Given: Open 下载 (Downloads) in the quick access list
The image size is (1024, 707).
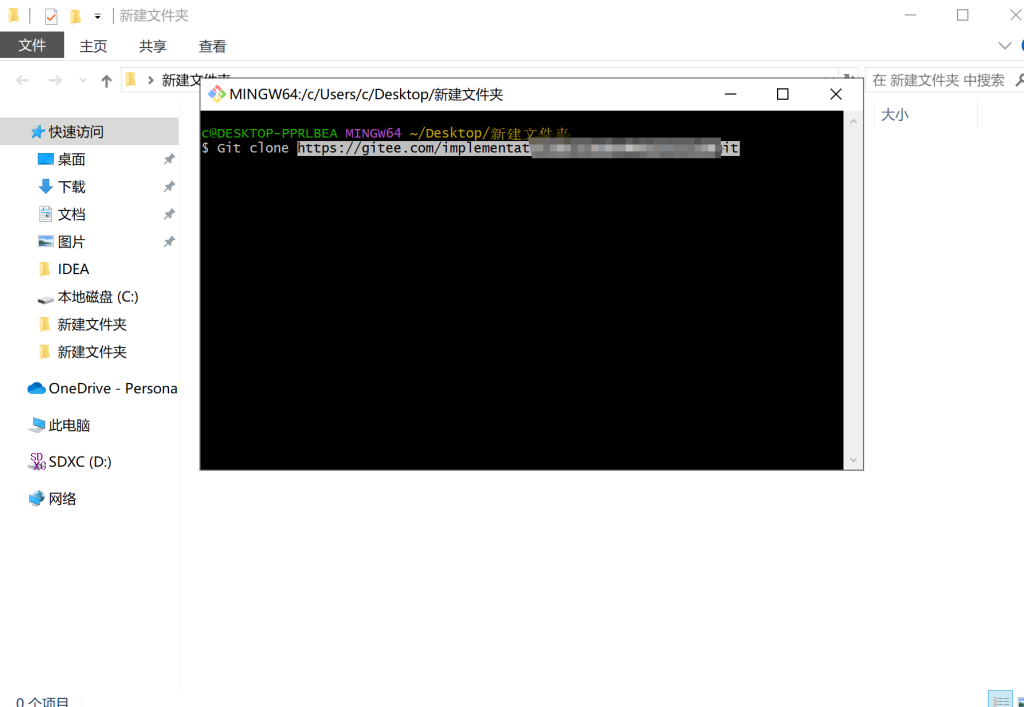Looking at the screenshot, I should (x=71, y=187).
